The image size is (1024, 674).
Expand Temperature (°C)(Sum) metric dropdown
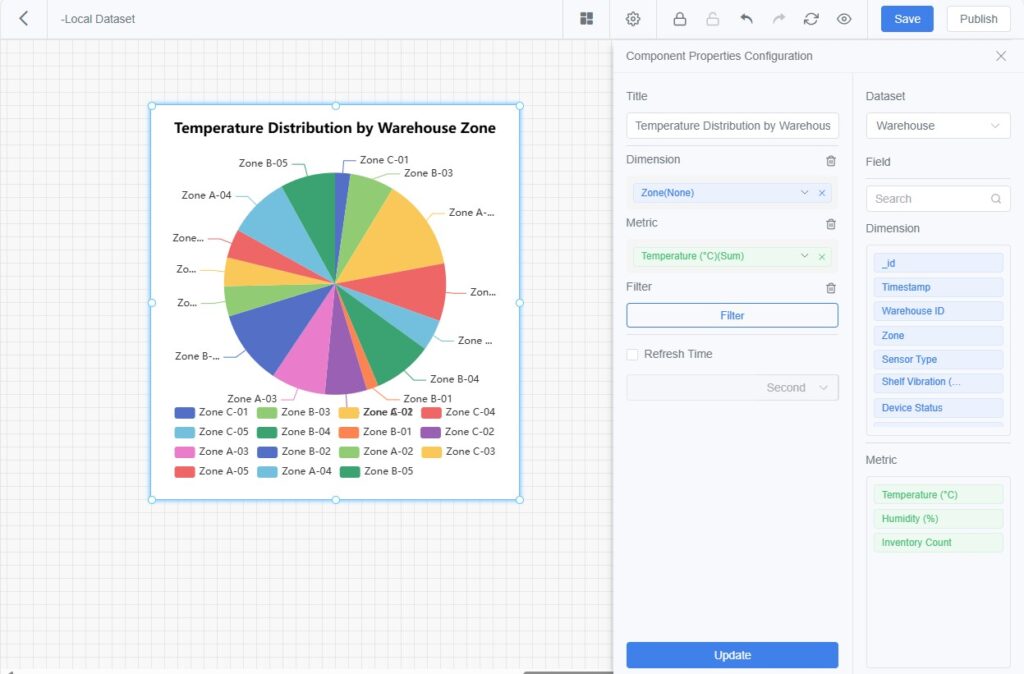(804, 256)
